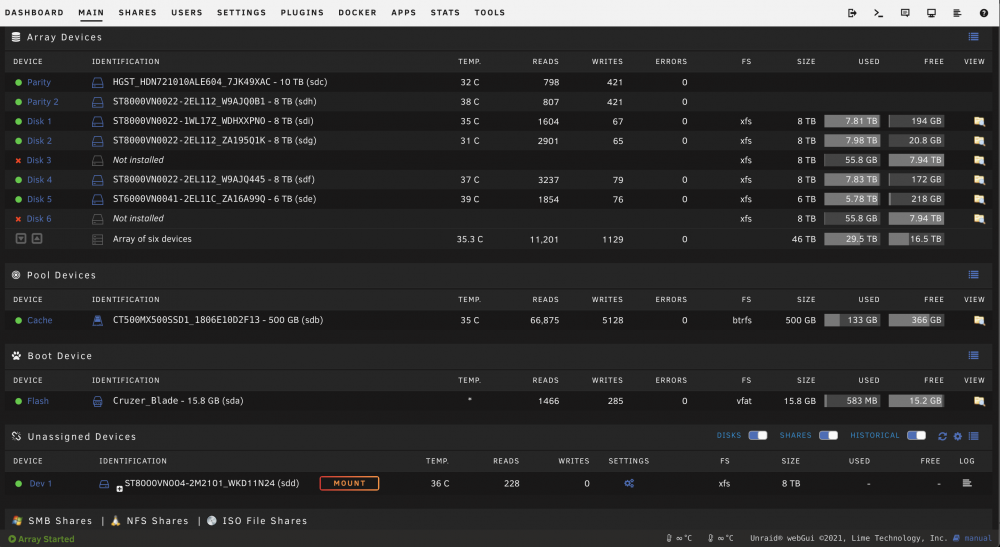Click the MOUNT button for Dev 1

(349, 483)
